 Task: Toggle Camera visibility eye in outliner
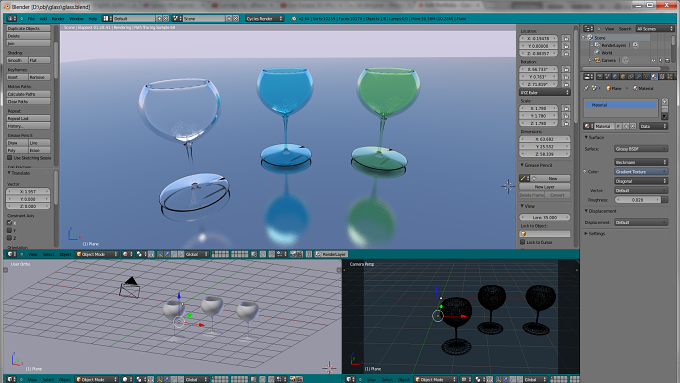point(653,60)
